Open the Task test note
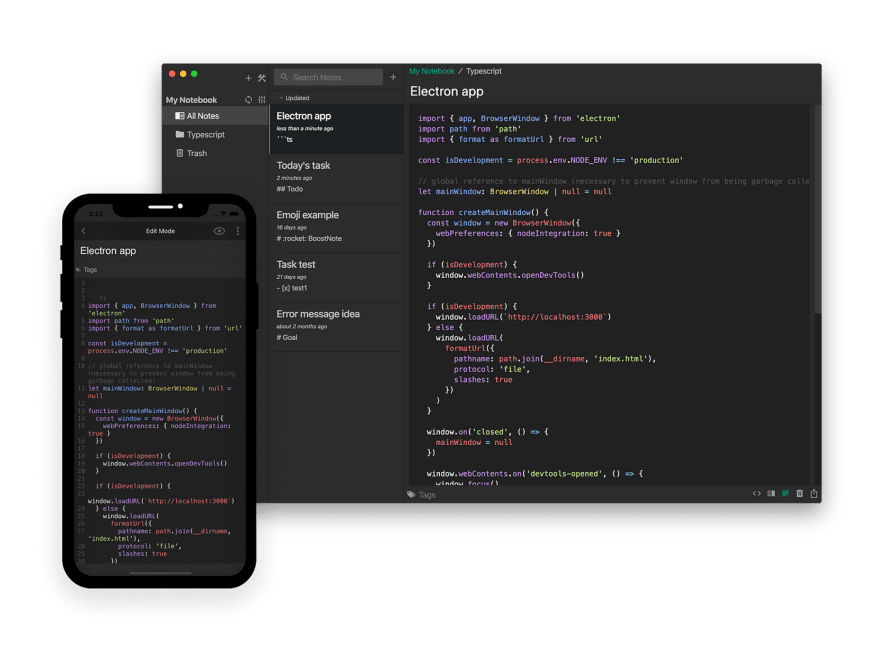This screenshot has width=880, height=660. click(x=336, y=277)
